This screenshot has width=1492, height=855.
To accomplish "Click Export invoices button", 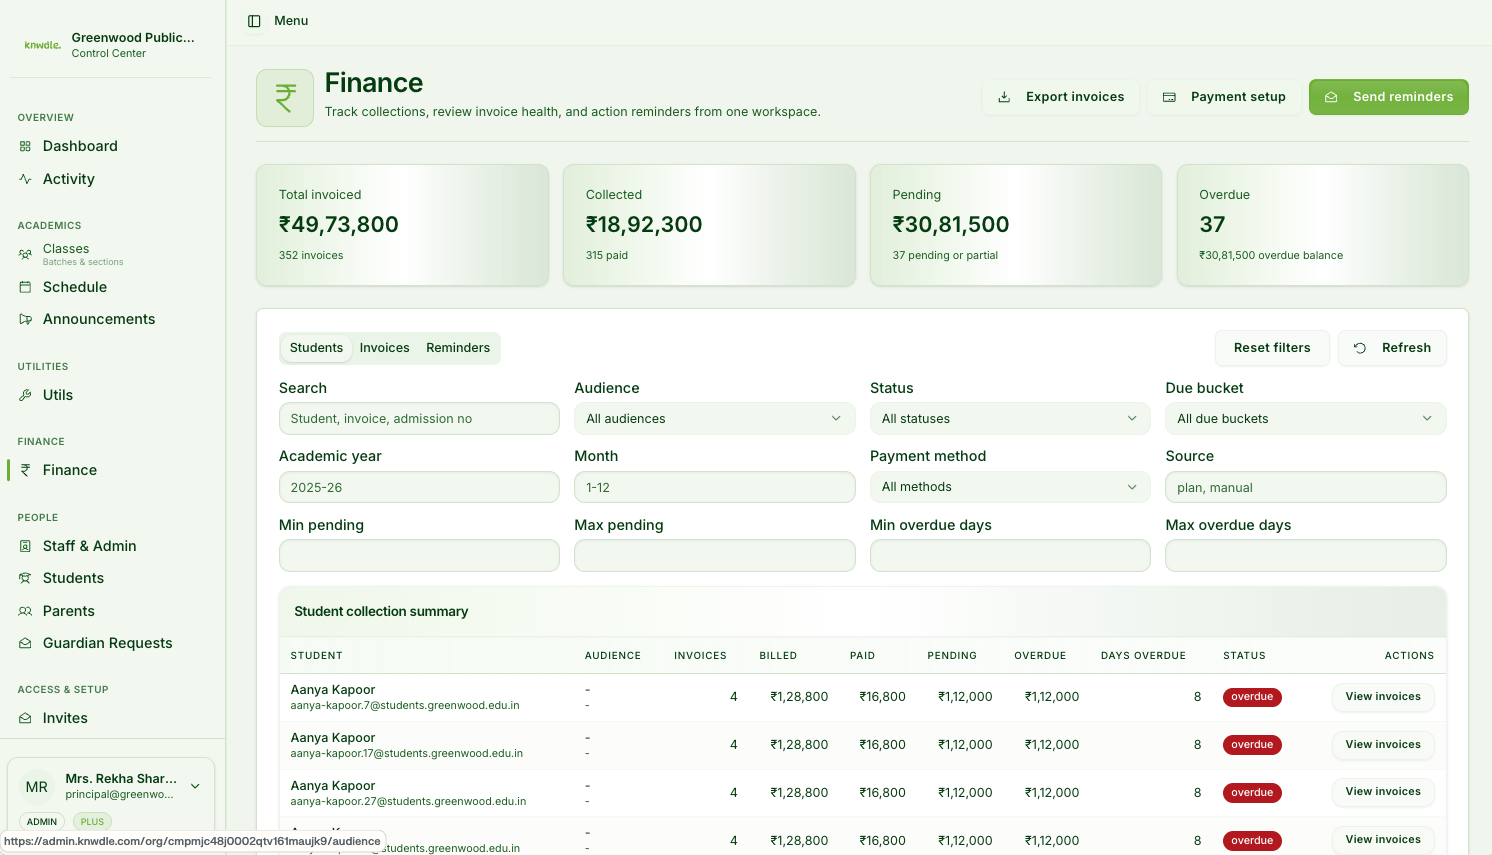I will [1061, 97].
